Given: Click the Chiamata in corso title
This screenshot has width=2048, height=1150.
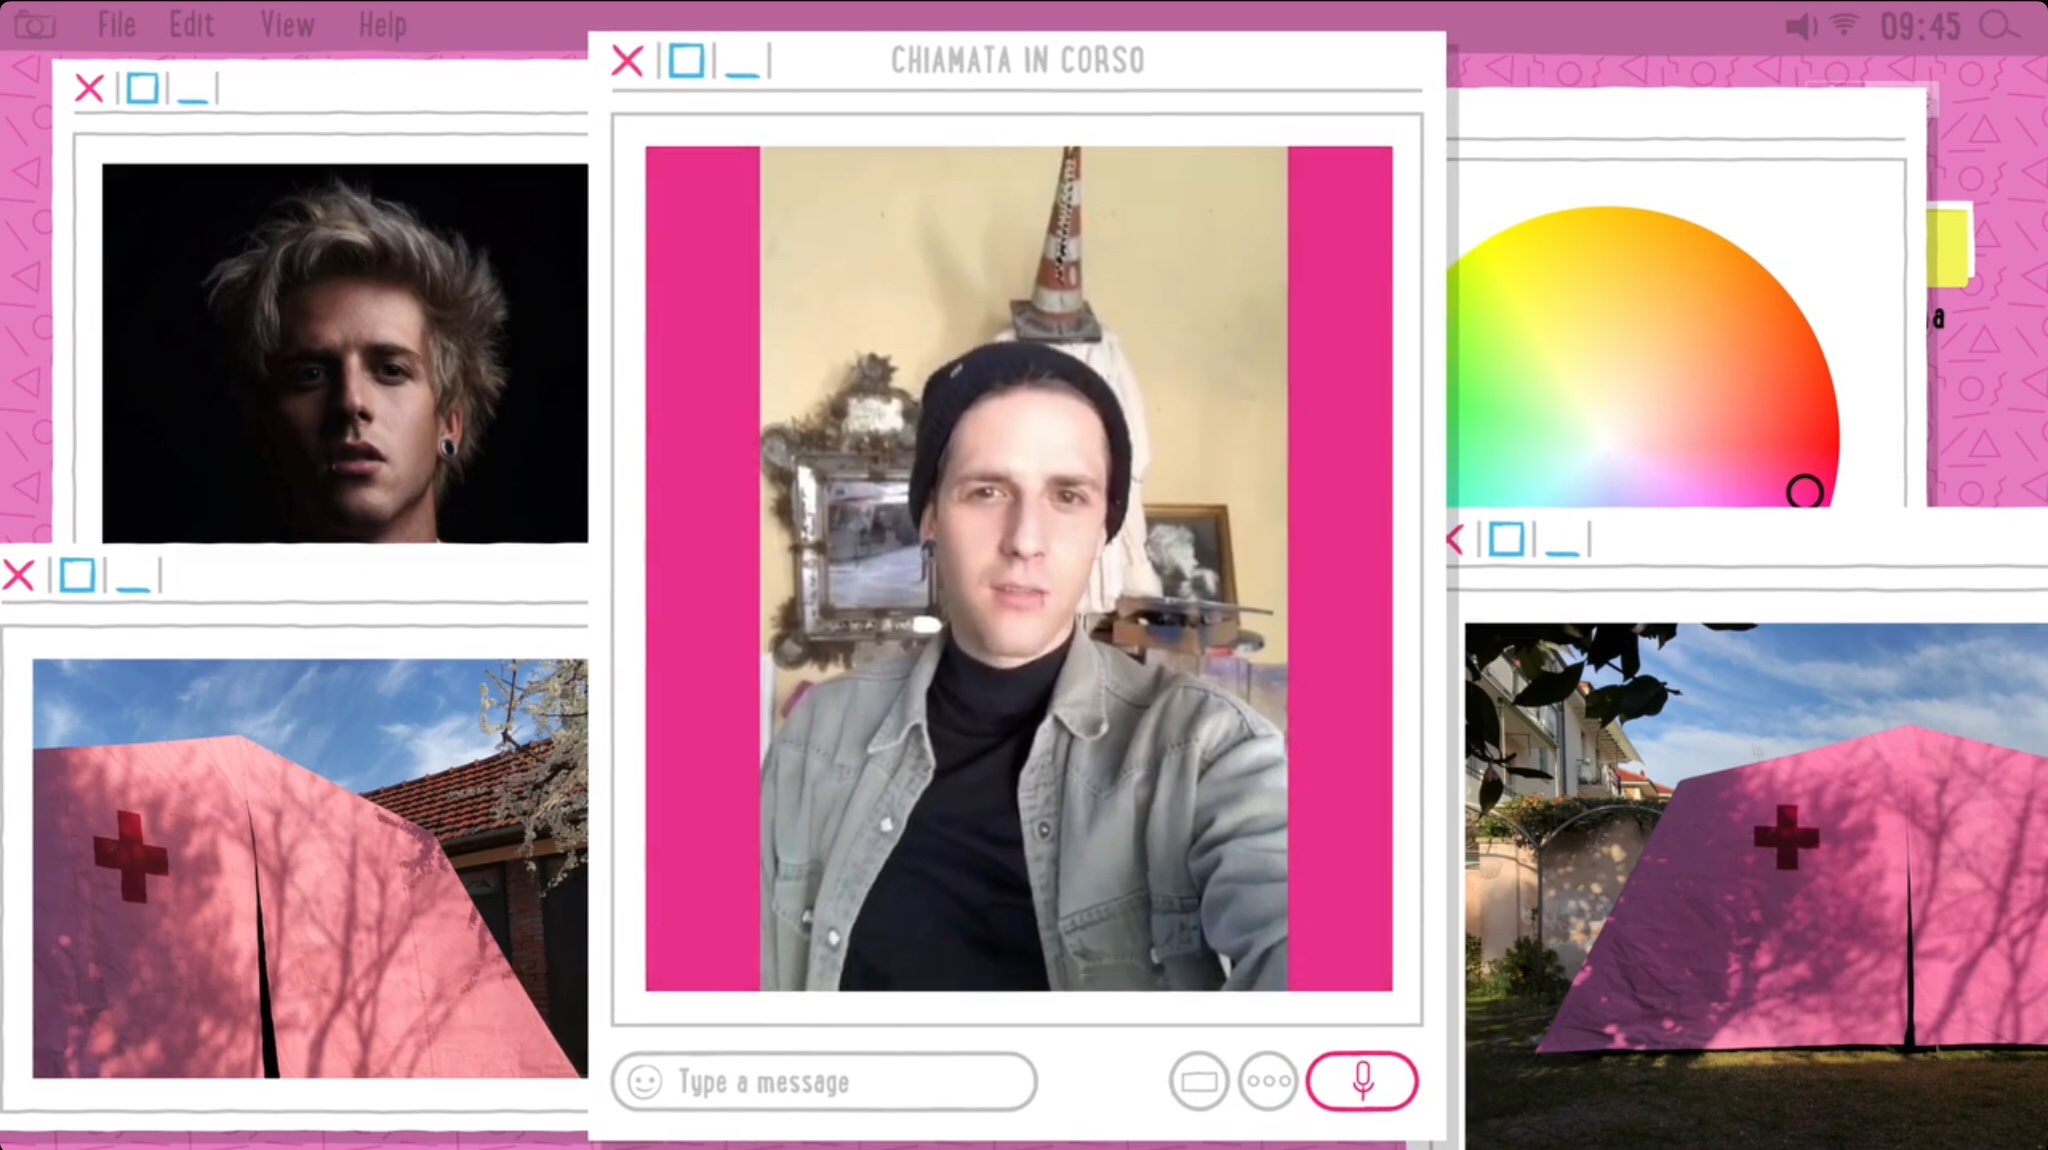Looking at the screenshot, I should pos(1017,61).
